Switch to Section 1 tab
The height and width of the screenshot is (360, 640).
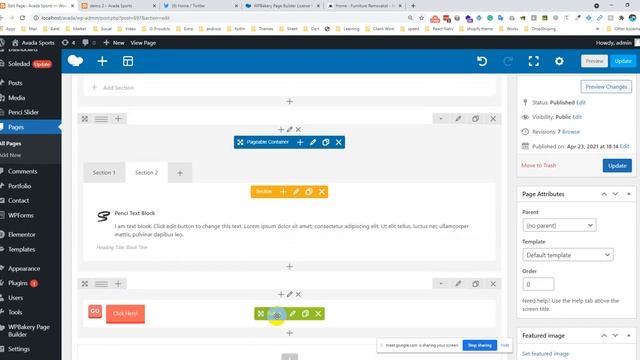(104, 173)
